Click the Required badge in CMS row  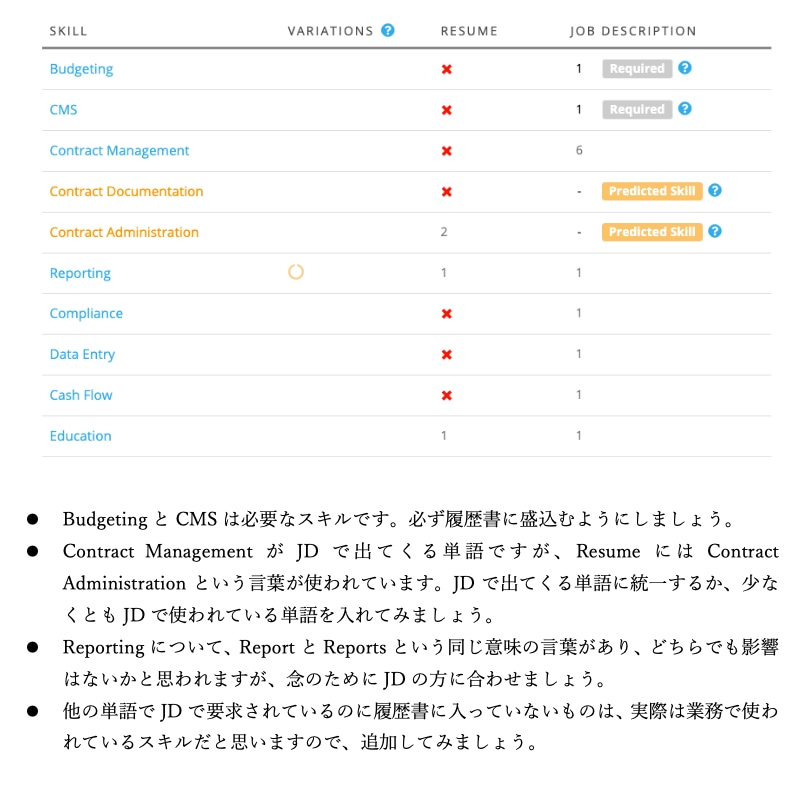637,109
